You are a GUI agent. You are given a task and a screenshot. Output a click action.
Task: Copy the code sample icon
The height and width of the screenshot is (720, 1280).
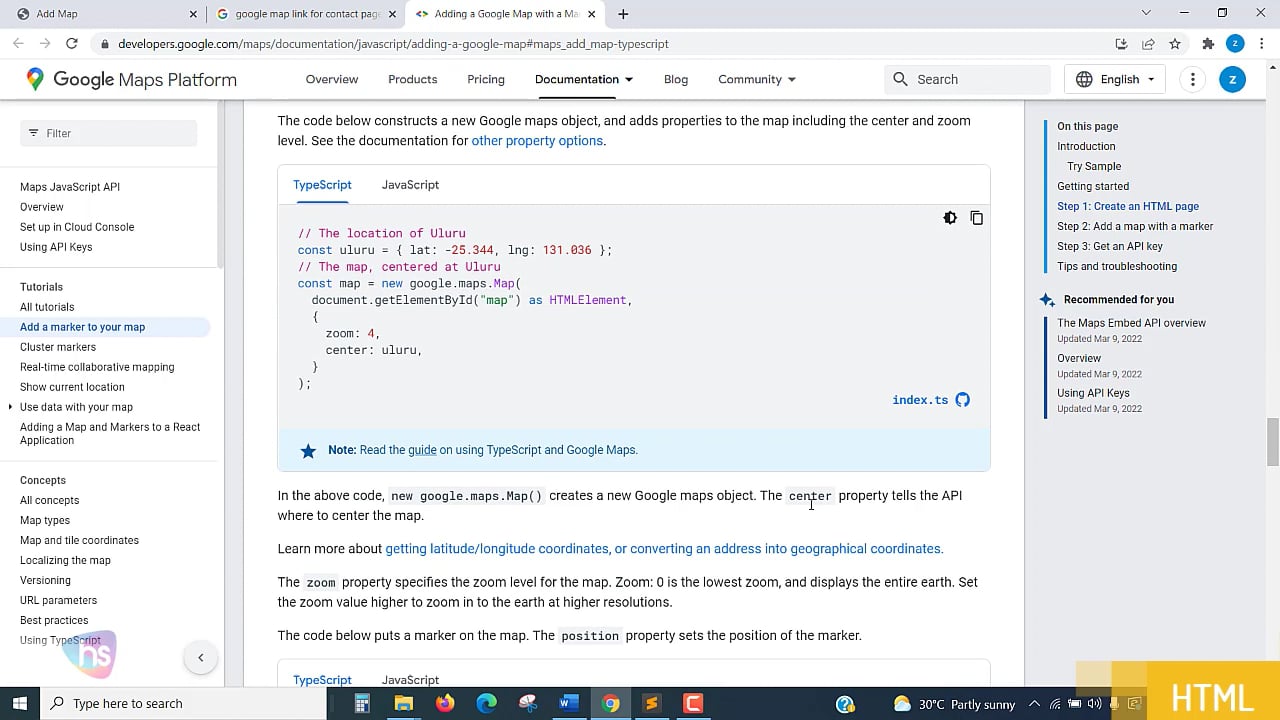pos(977,218)
